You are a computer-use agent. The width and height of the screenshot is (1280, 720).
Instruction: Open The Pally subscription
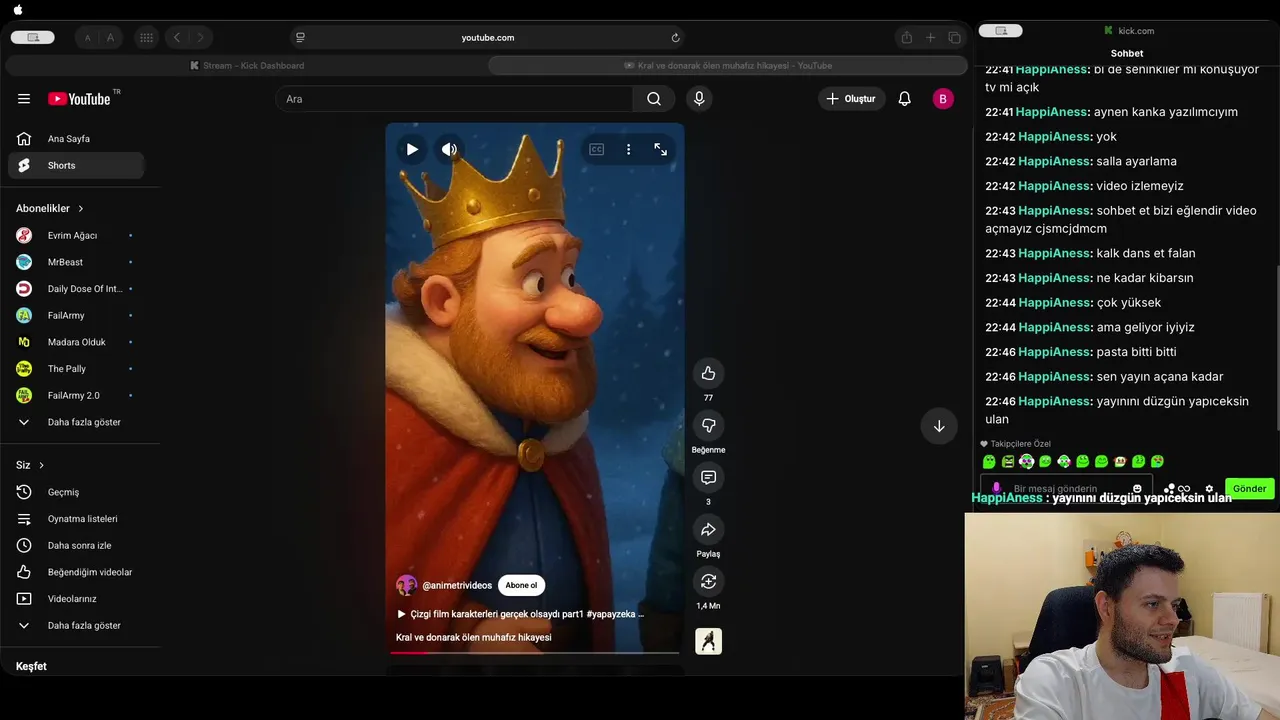coord(76,369)
